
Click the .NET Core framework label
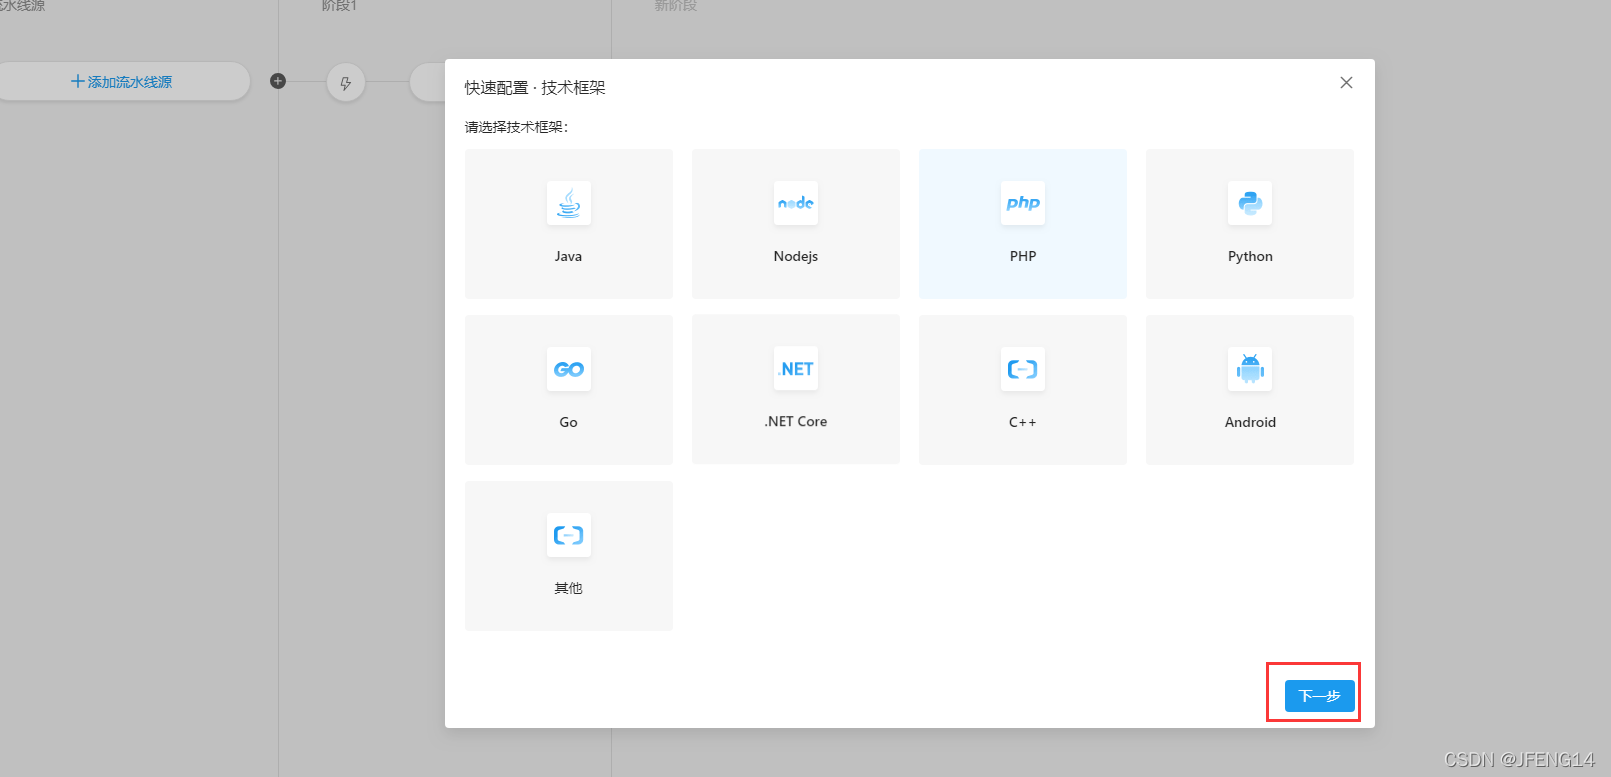(x=796, y=421)
